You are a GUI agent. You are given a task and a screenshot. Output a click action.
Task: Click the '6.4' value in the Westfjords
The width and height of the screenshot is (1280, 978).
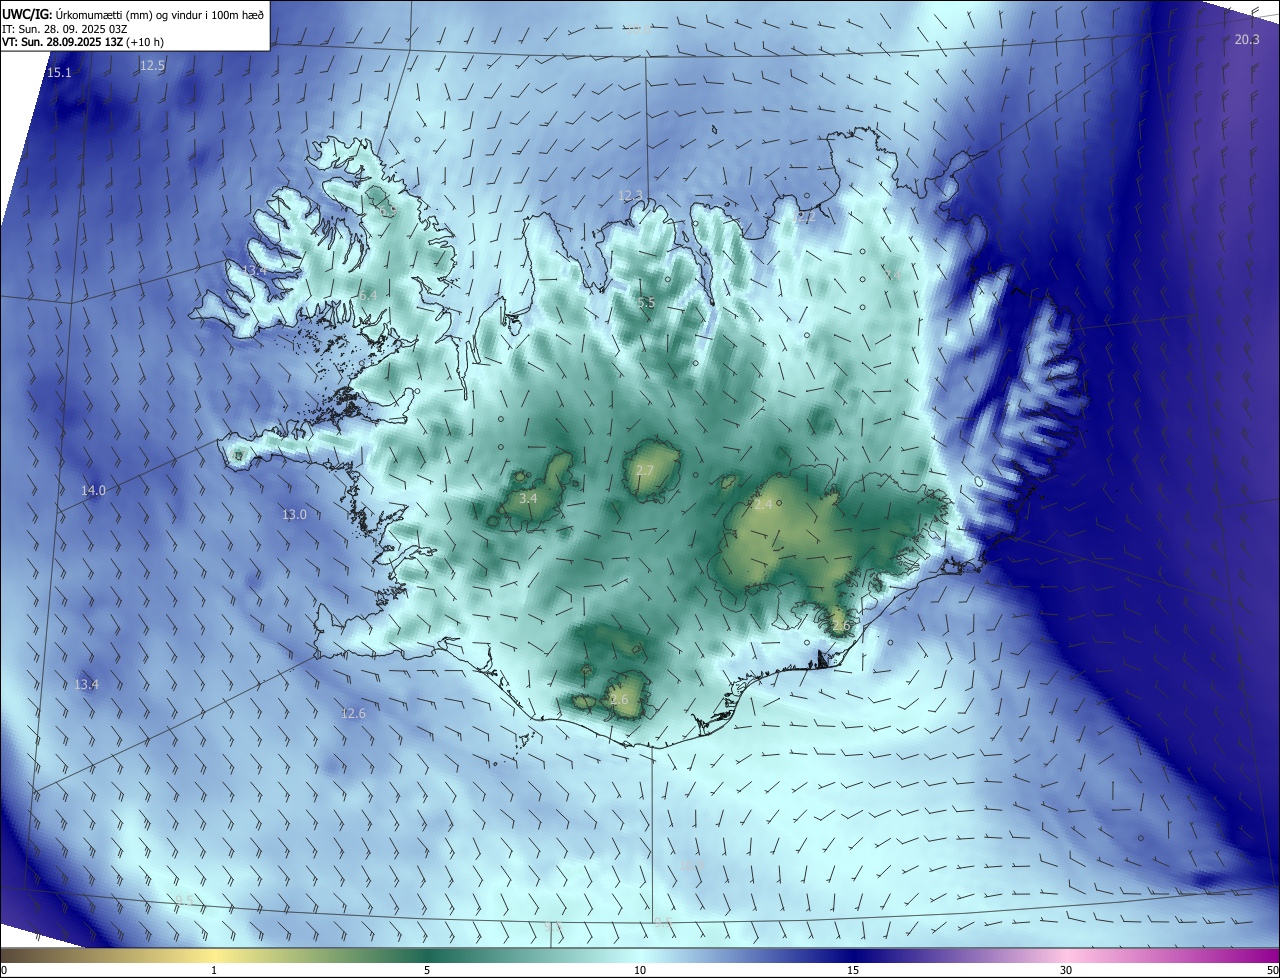(369, 296)
